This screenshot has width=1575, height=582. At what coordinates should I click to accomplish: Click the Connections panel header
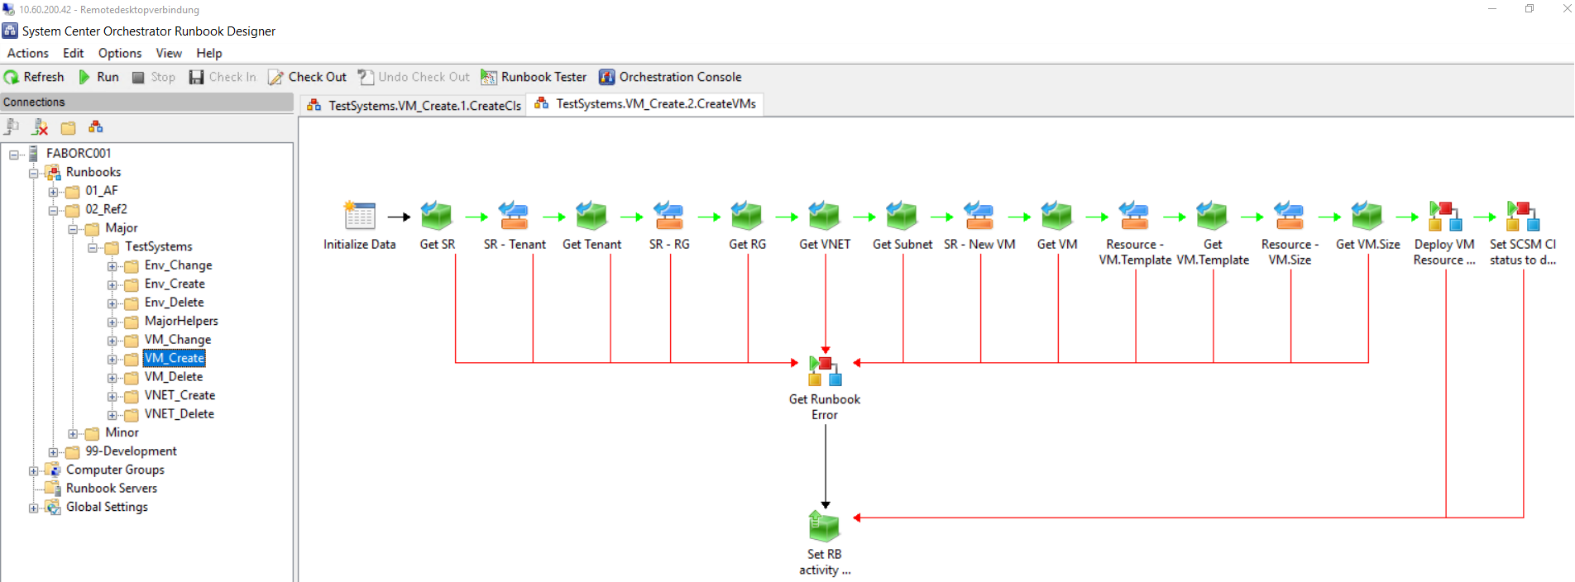[x=147, y=102]
